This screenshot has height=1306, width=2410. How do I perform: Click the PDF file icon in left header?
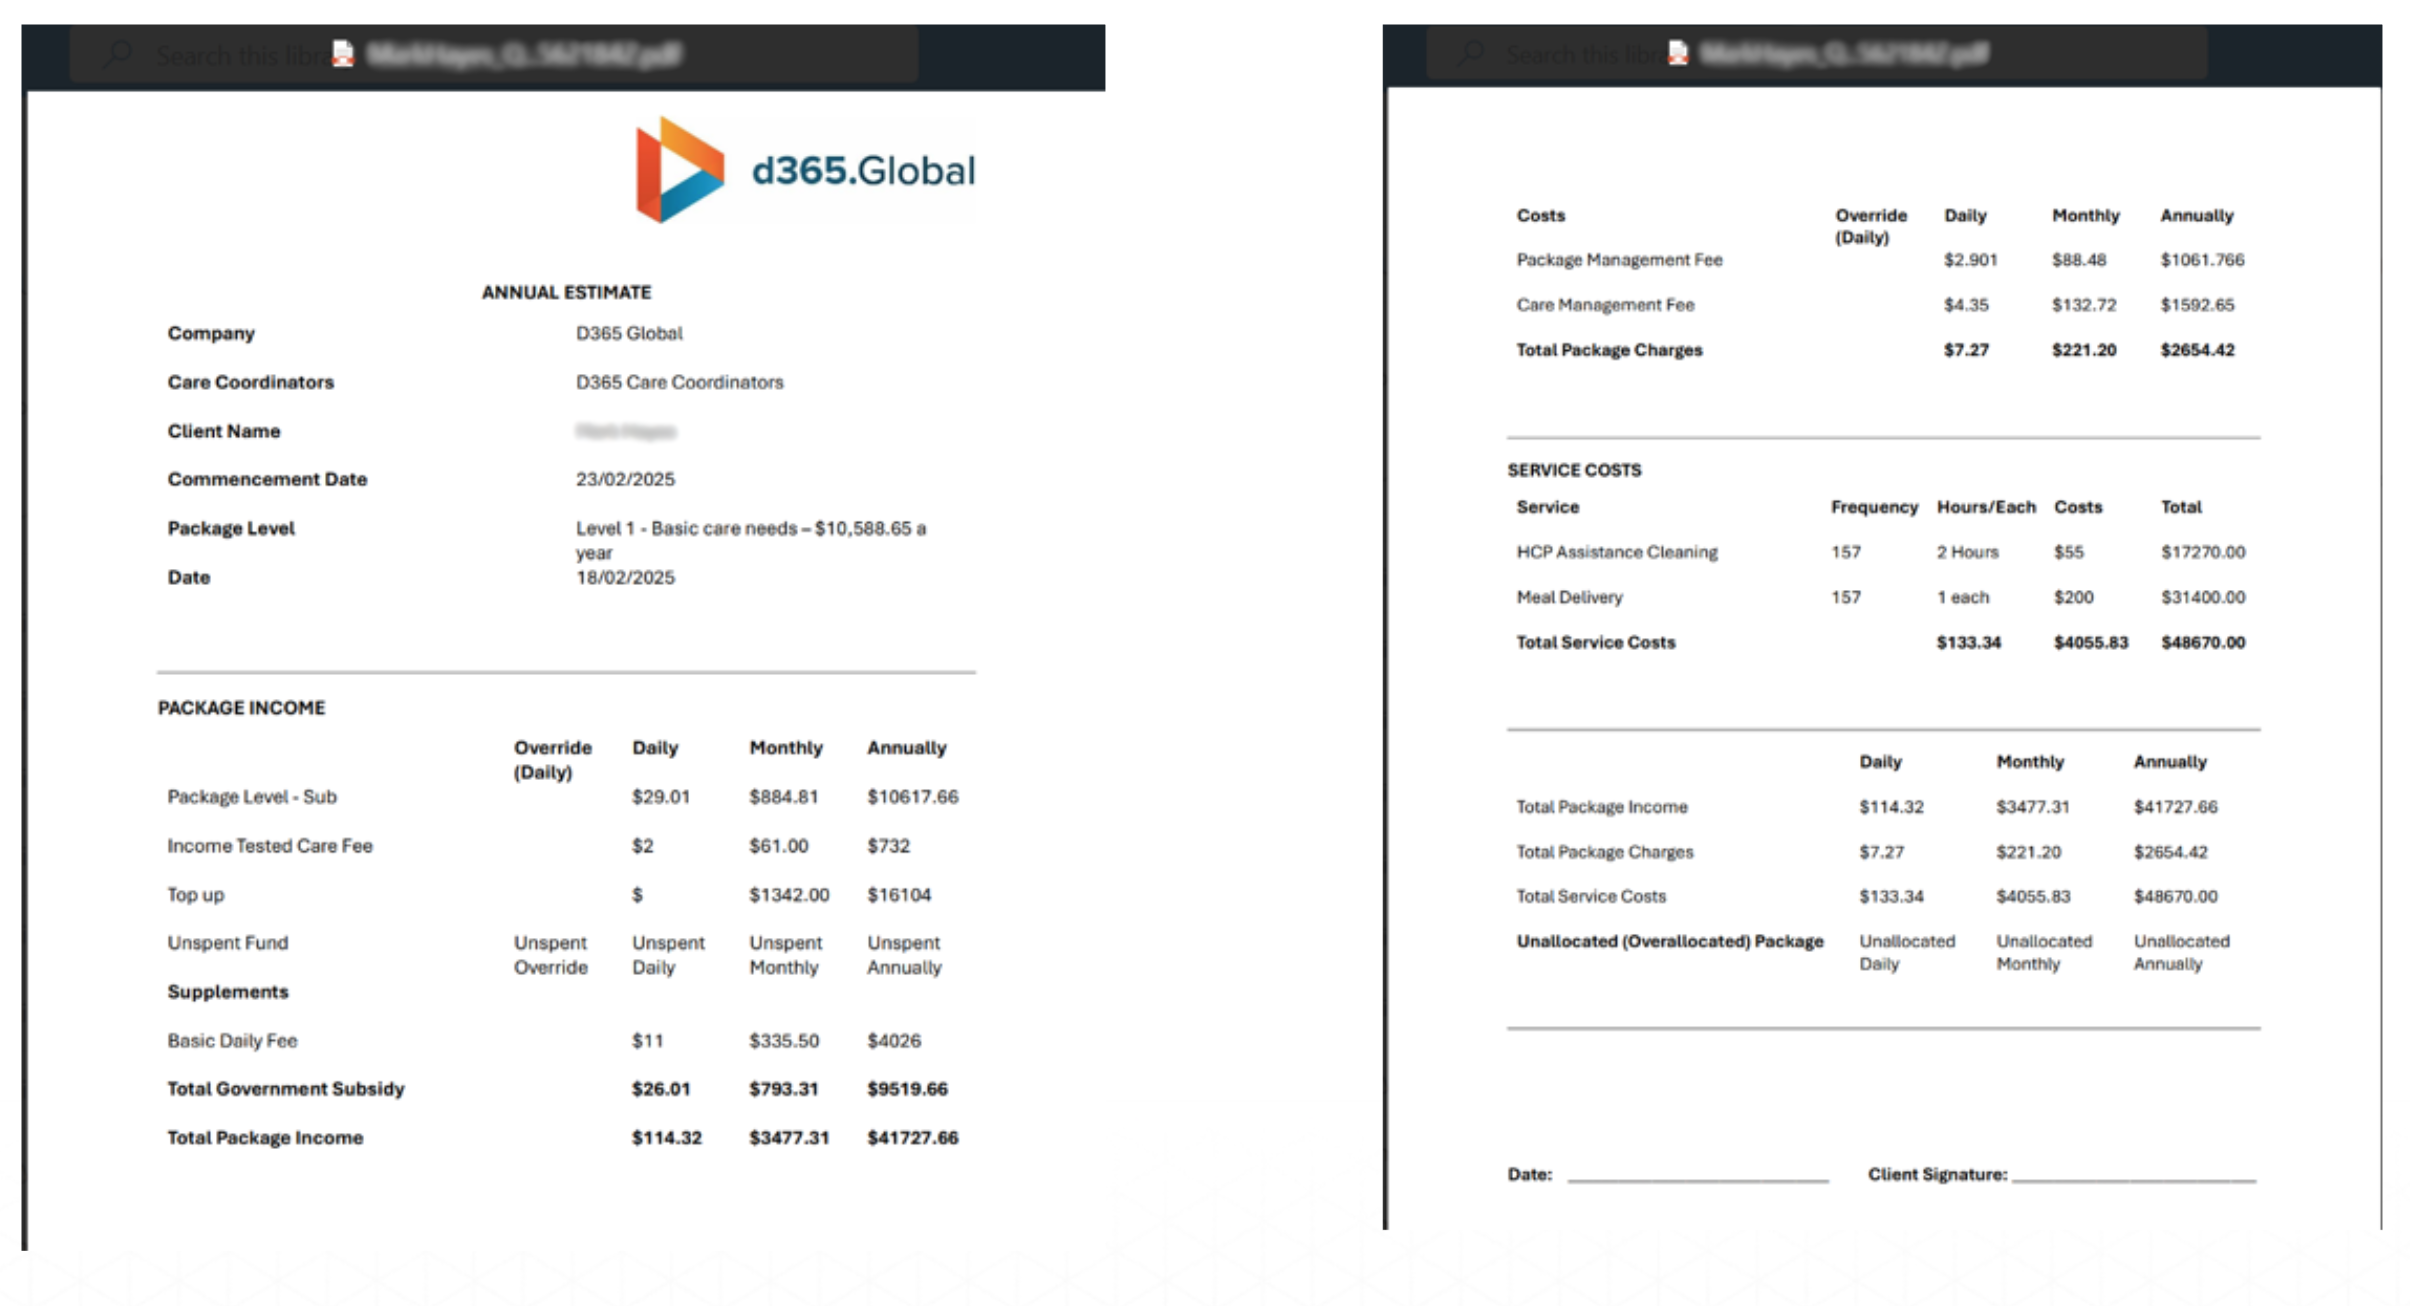(343, 54)
